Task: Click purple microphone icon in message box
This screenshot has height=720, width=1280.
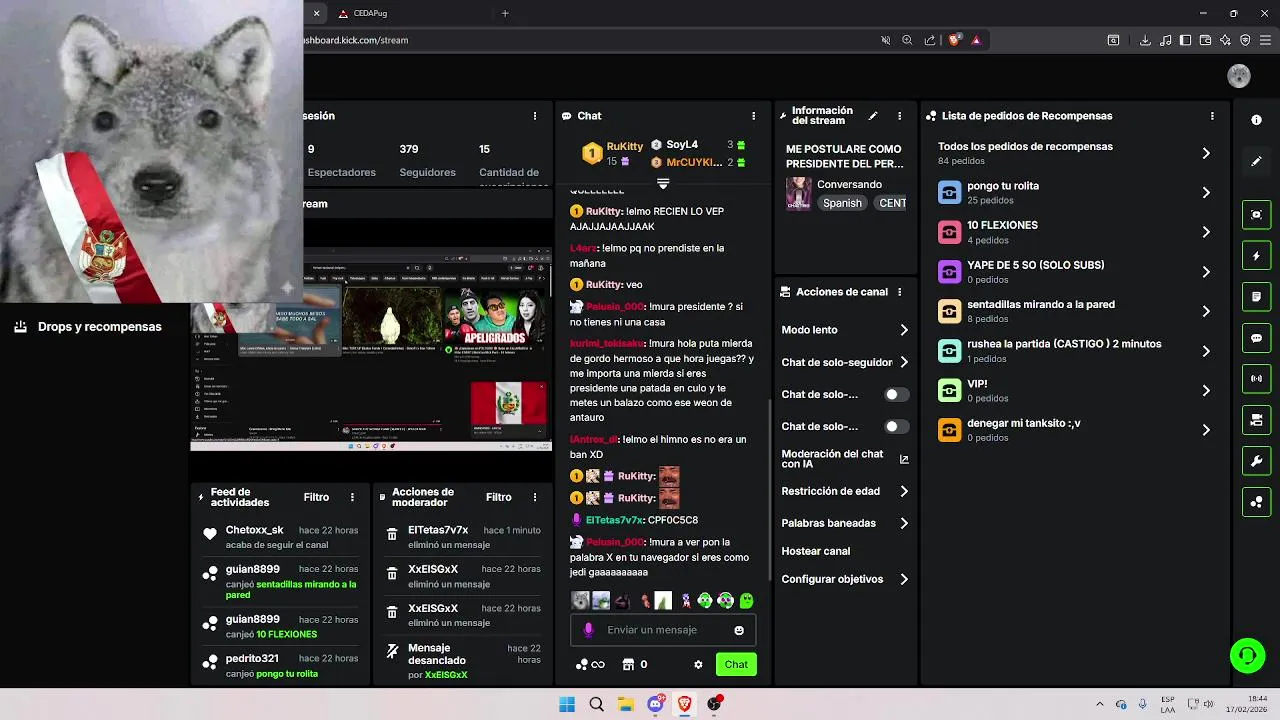Action: point(588,630)
